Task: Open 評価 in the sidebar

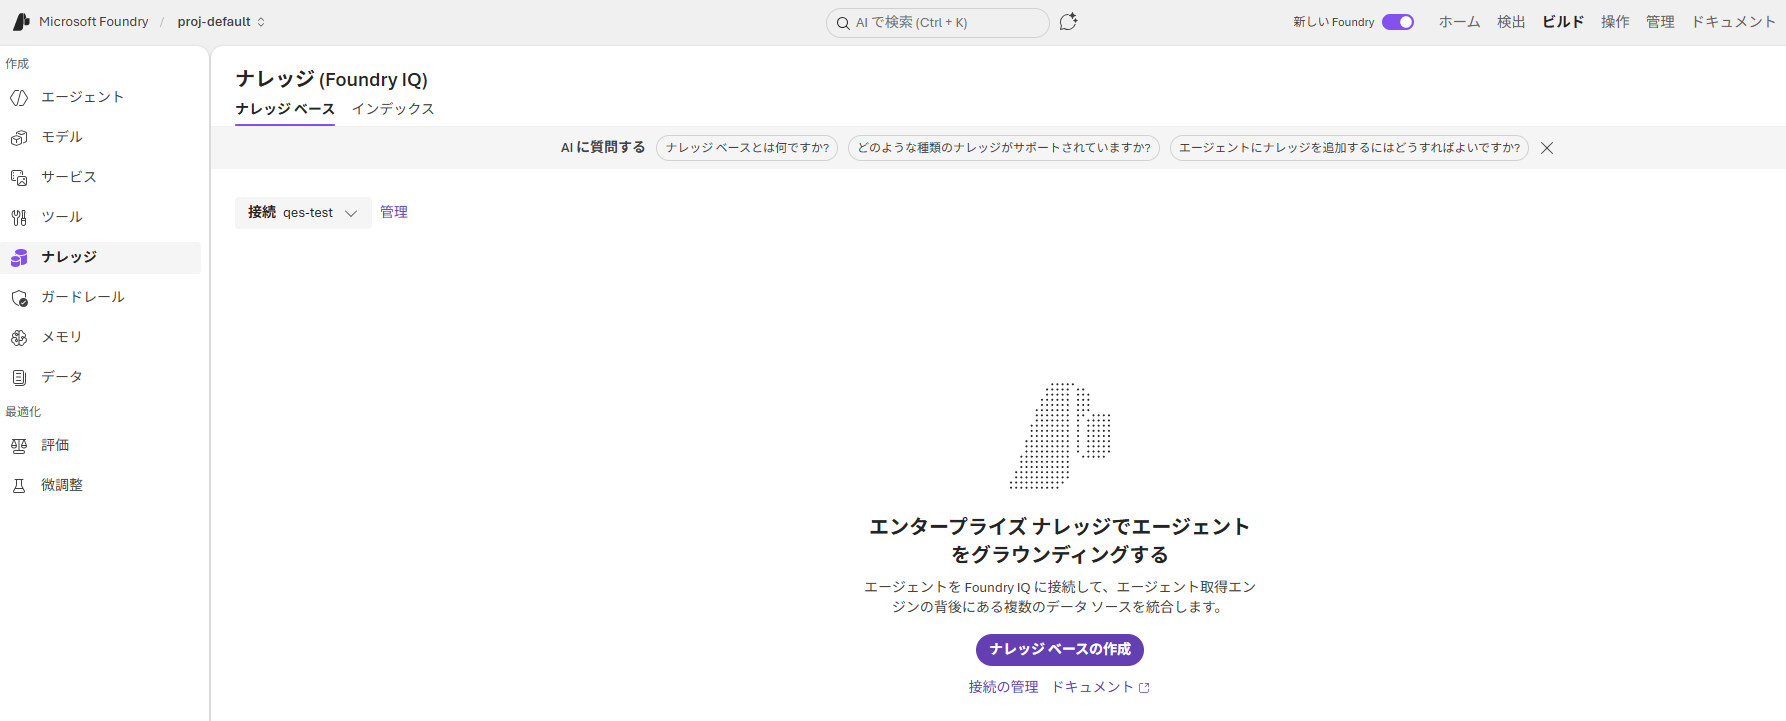Action: (x=100, y=446)
